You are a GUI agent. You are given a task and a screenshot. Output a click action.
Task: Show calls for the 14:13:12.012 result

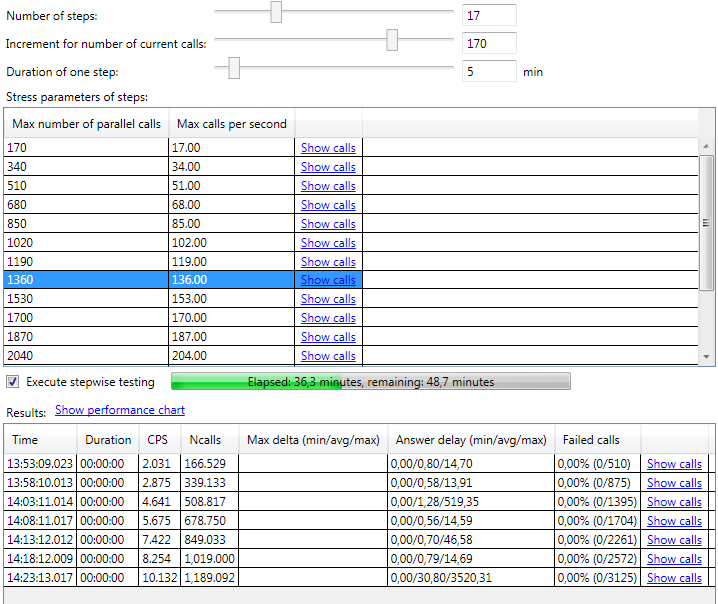click(x=674, y=540)
